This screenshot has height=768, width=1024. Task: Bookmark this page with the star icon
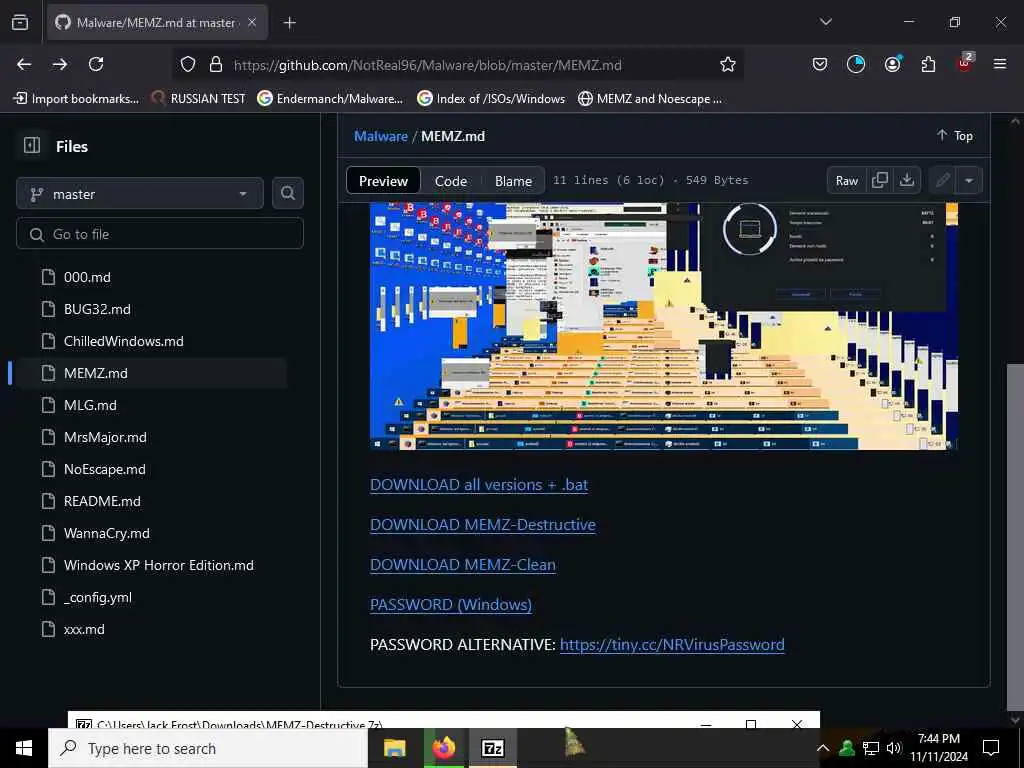[728, 64]
